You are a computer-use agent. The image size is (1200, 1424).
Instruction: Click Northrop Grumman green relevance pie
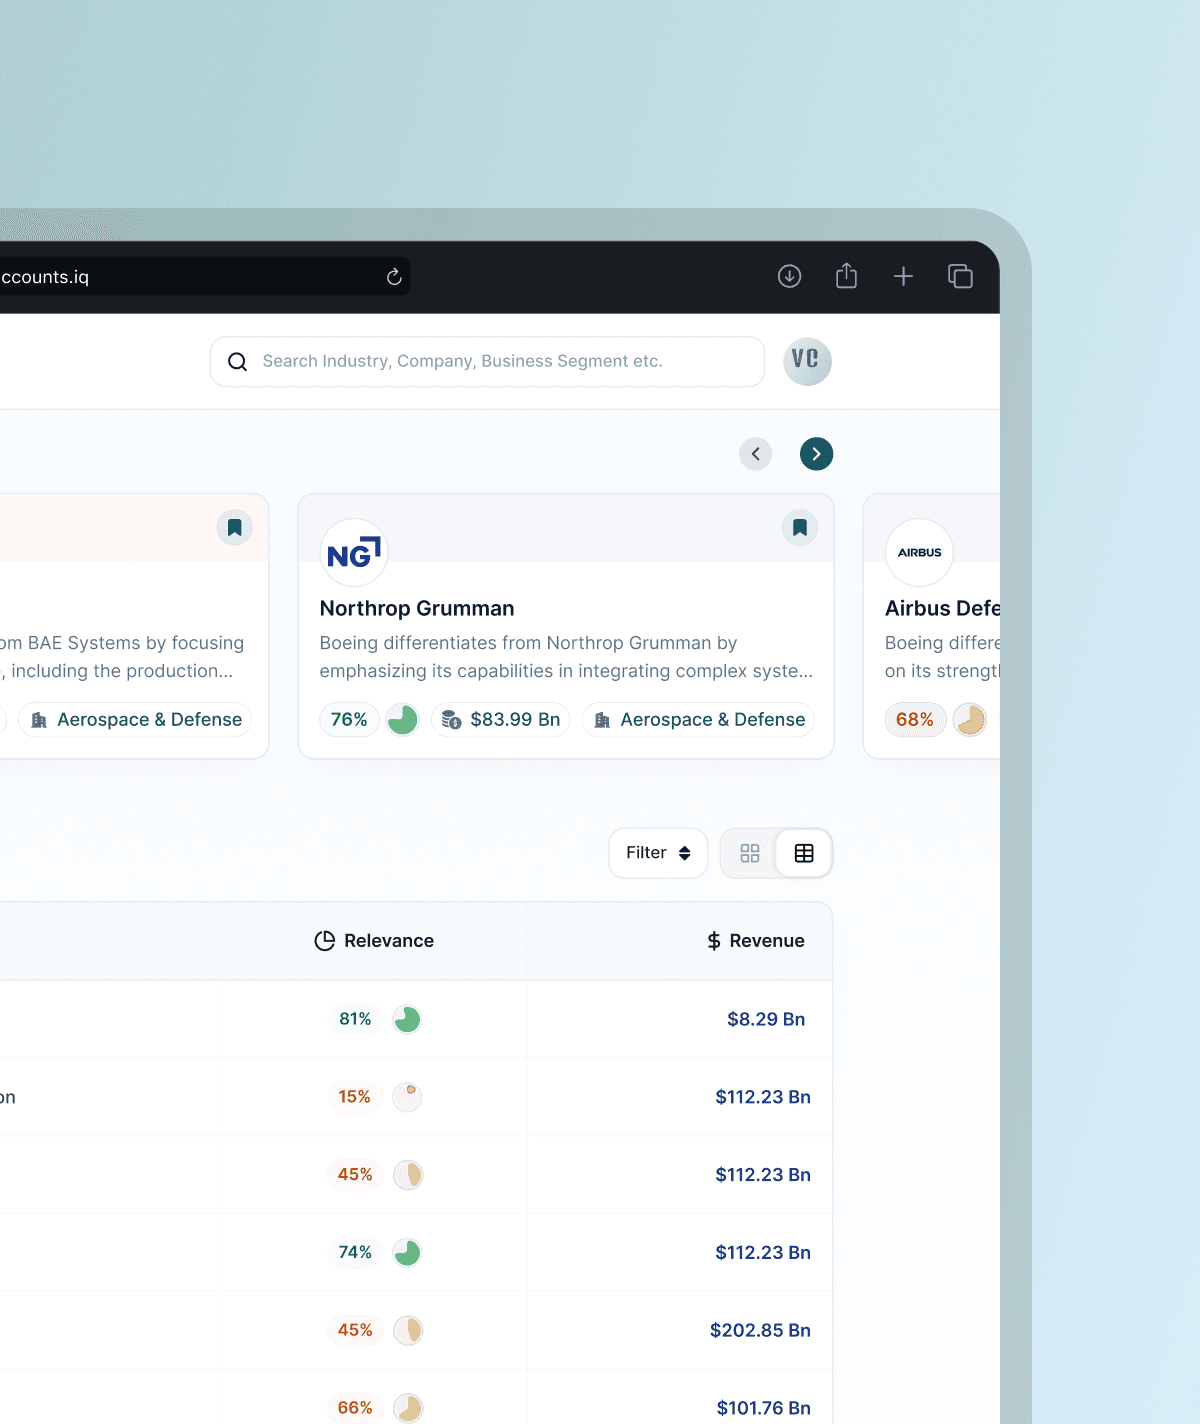(x=402, y=720)
